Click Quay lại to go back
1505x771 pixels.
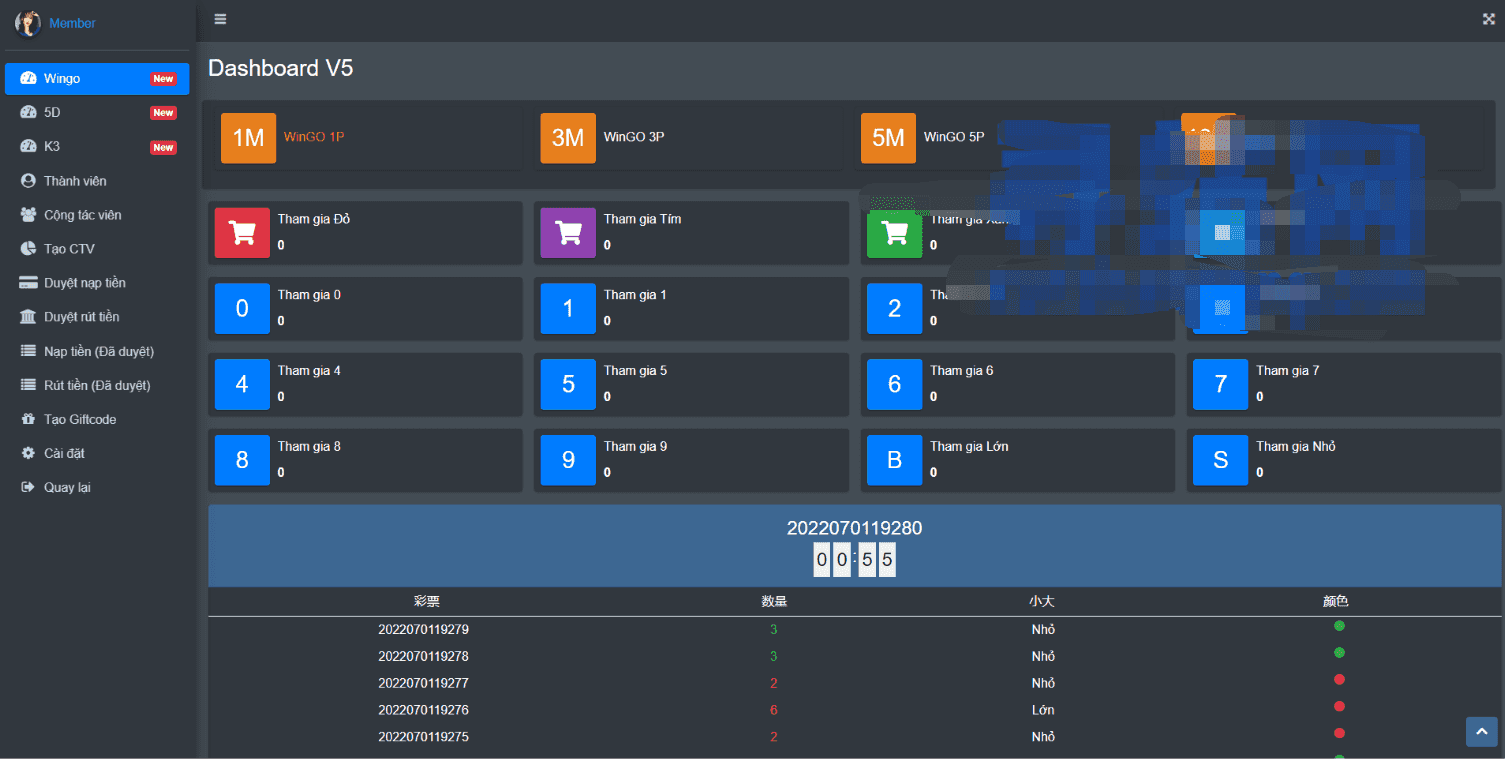tap(67, 487)
